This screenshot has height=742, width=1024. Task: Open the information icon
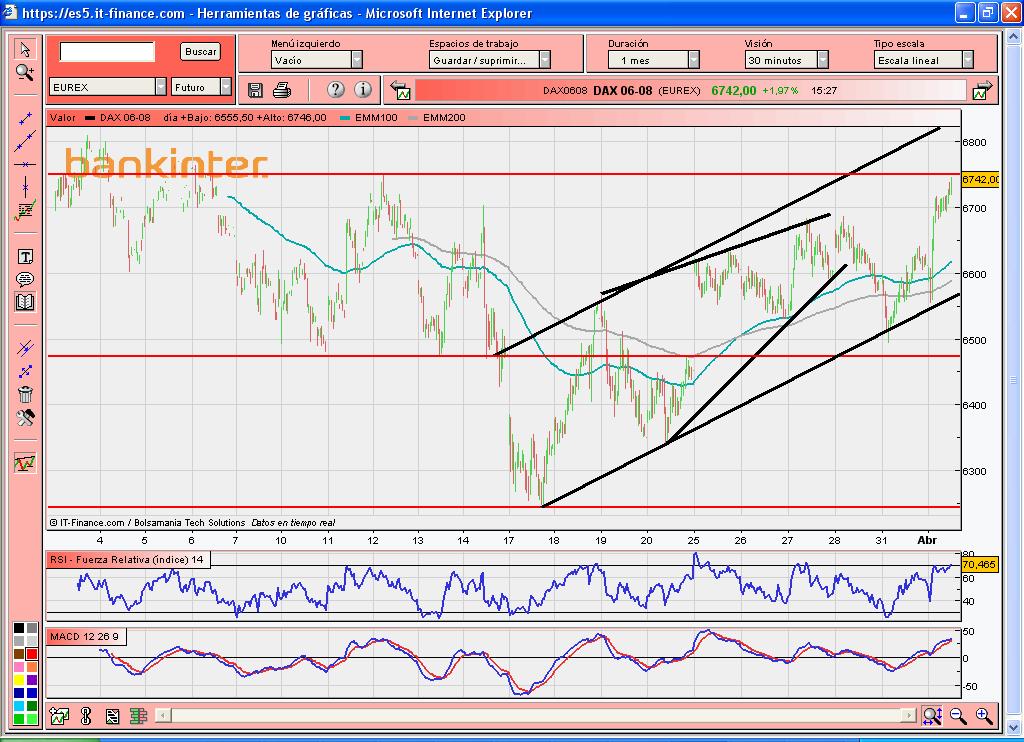click(362, 89)
